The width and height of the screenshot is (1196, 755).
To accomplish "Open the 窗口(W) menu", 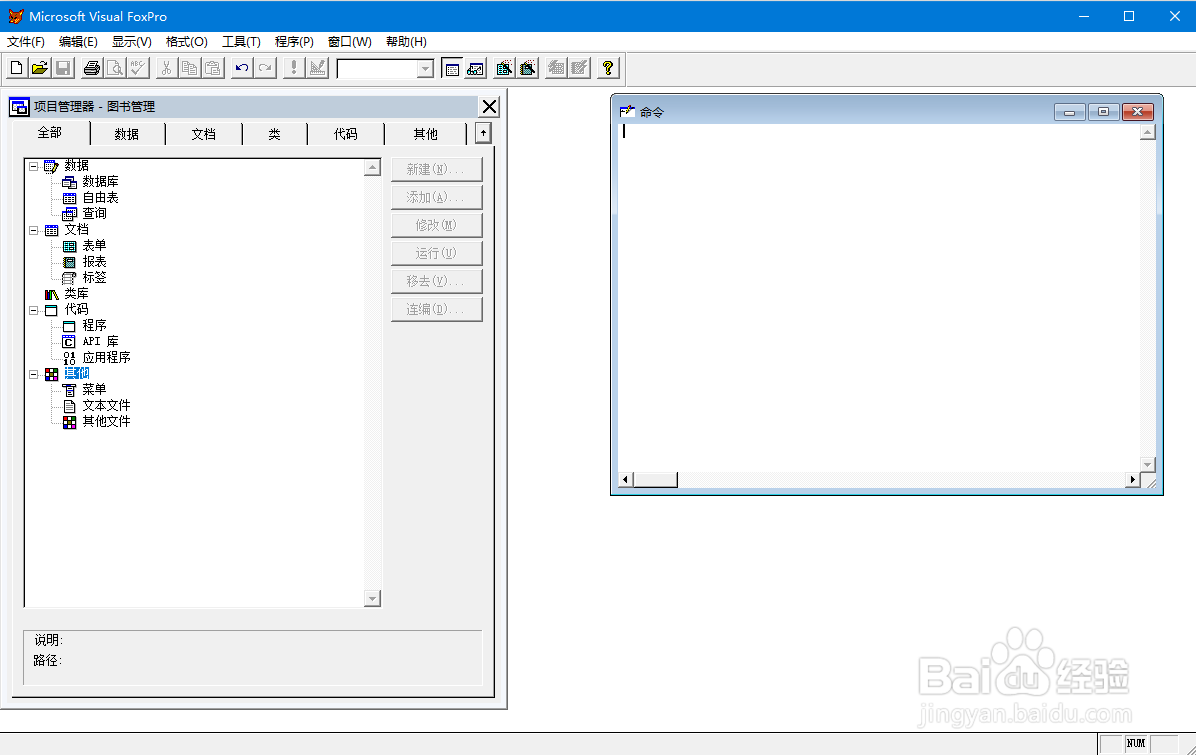I will click(349, 42).
